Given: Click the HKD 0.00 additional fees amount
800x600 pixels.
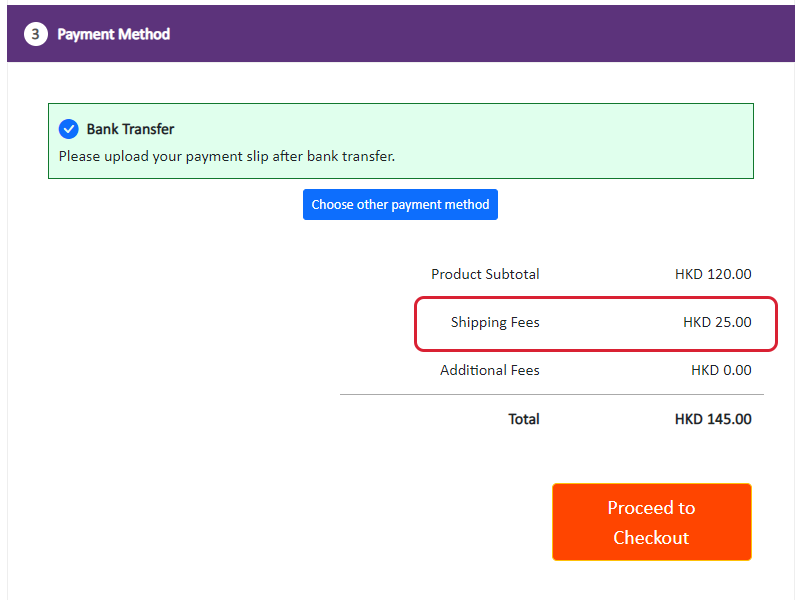Looking at the screenshot, I should tap(721, 370).
